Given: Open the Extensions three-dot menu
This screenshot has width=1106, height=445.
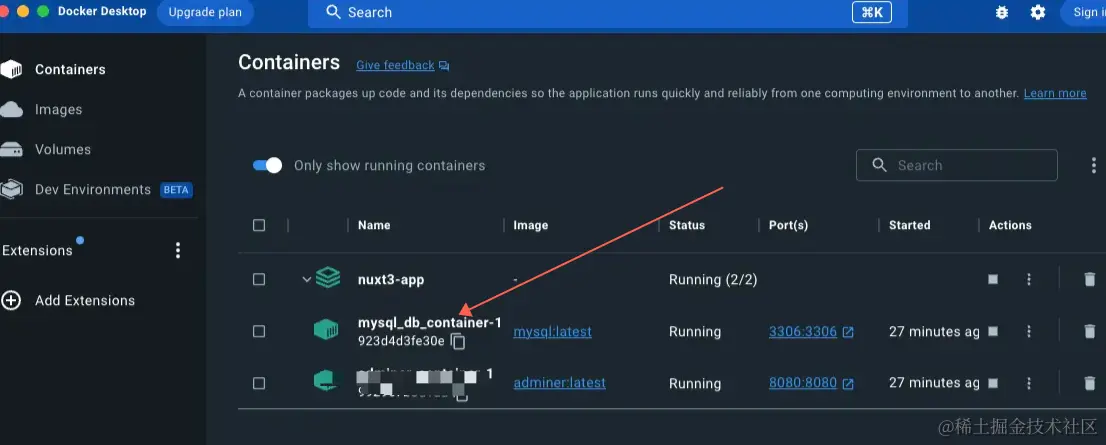Looking at the screenshot, I should click(178, 250).
